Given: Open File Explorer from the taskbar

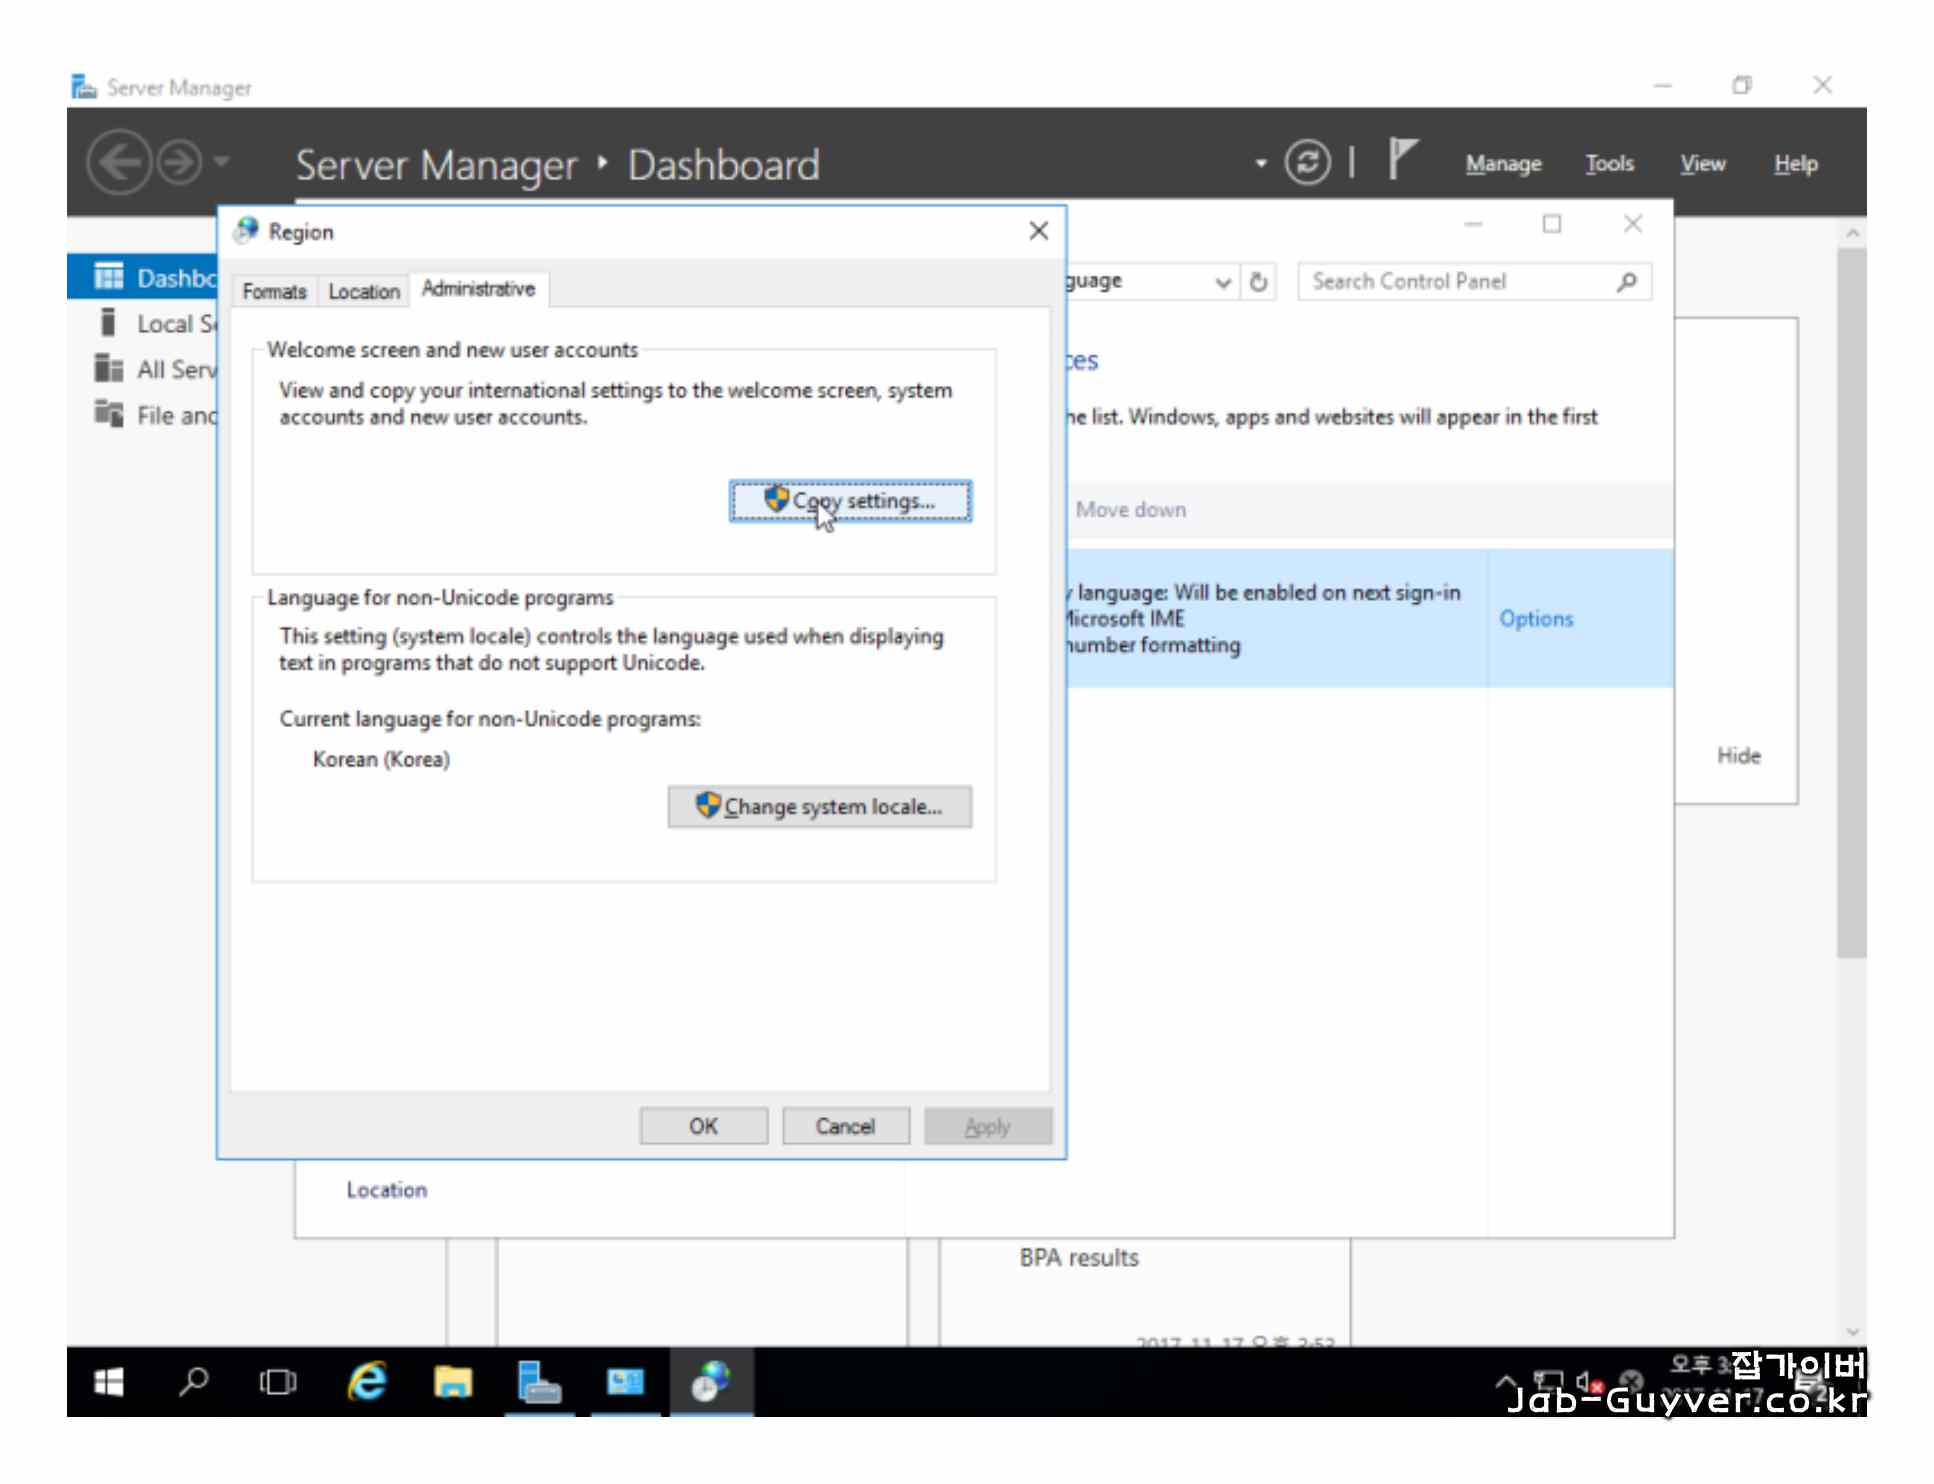Looking at the screenshot, I should 452,1382.
